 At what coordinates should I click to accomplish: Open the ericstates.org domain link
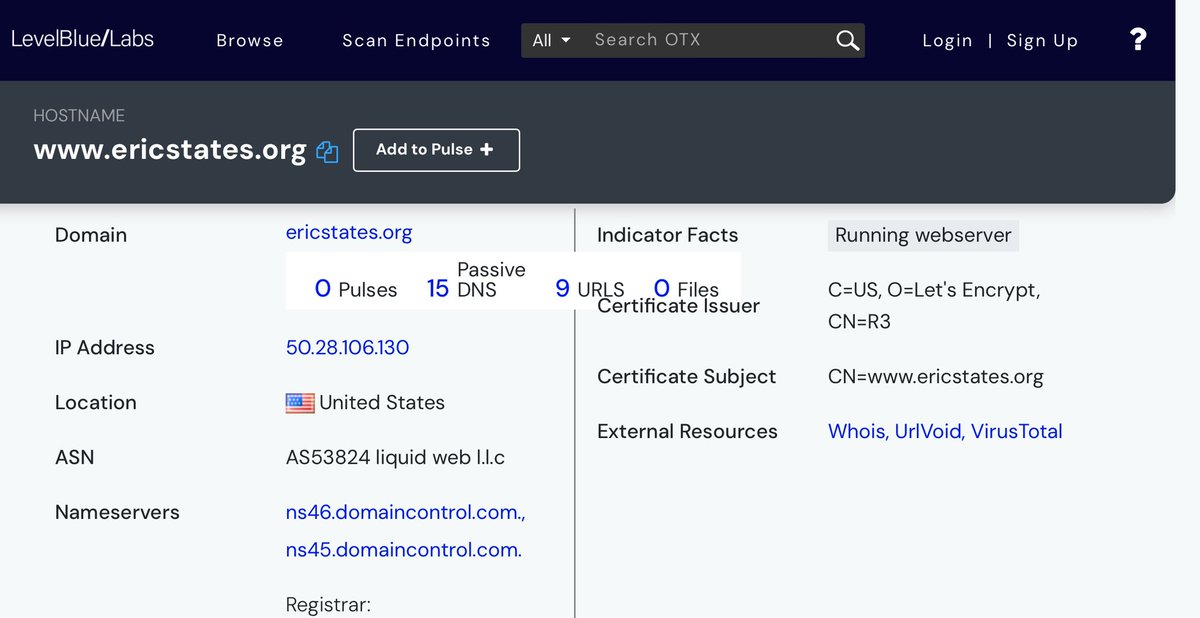pos(349,232)
